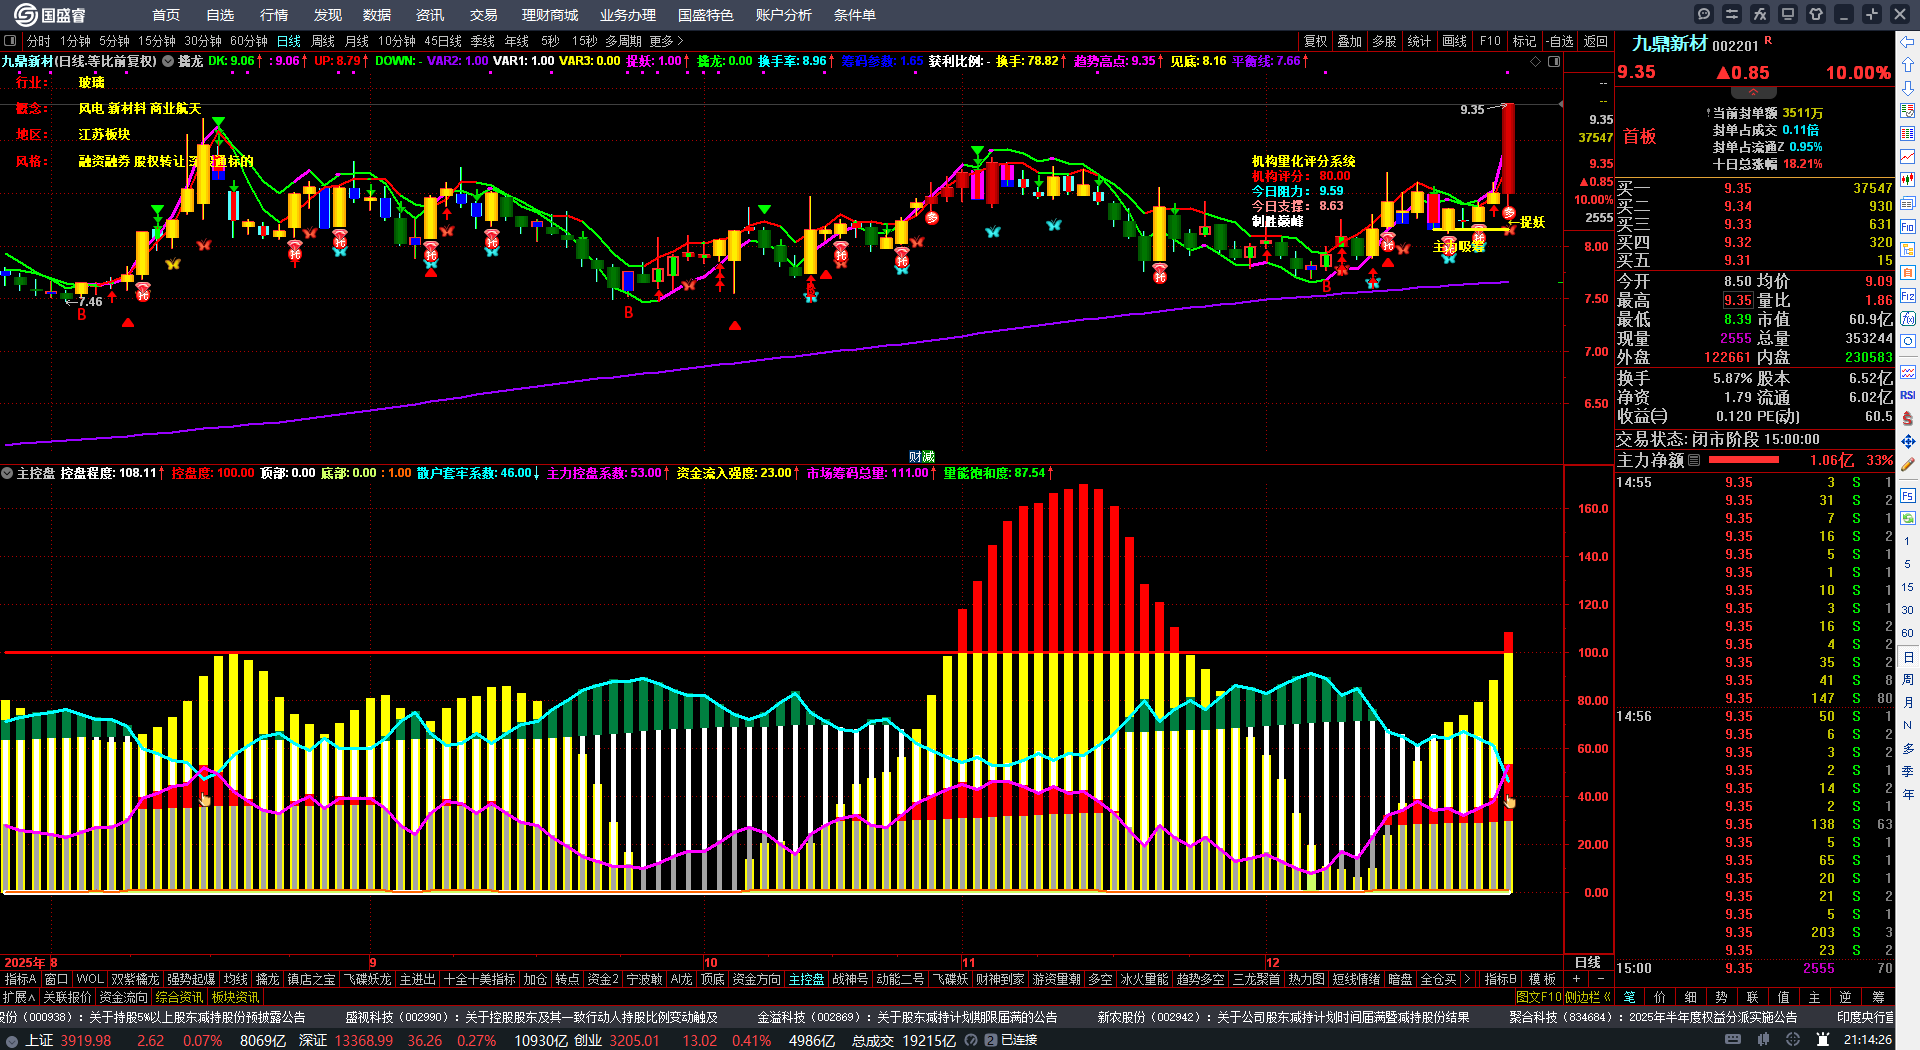Click the panel layout icon at chart top right
Screen dimensions: 1920x1050
1554,61
